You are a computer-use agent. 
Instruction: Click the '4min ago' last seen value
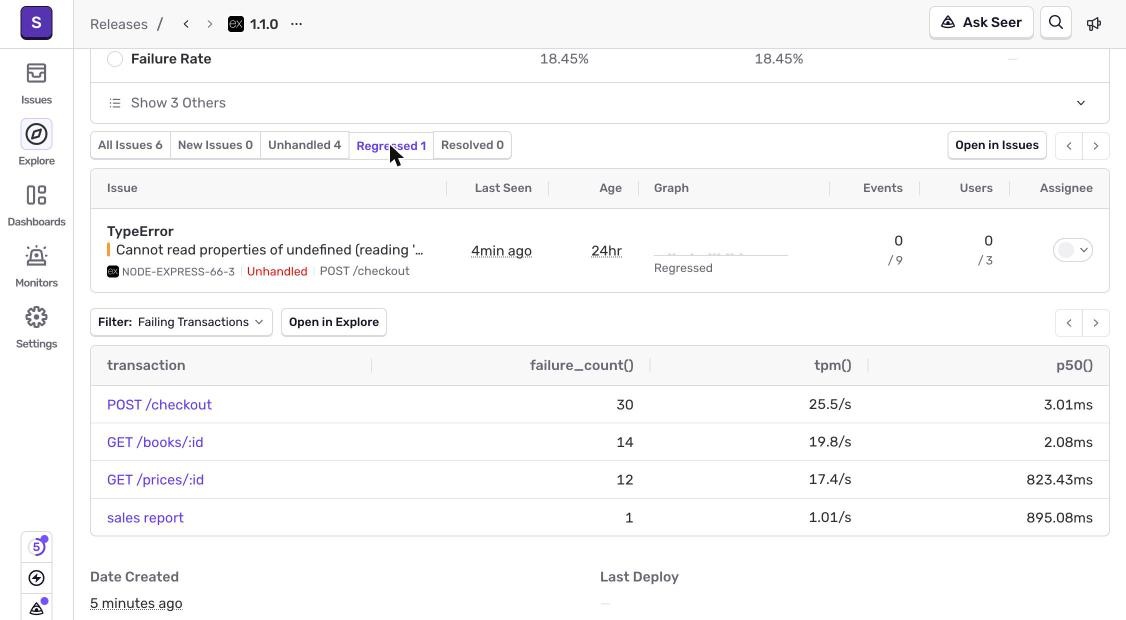pyautogui.click(x=501, y=251)
